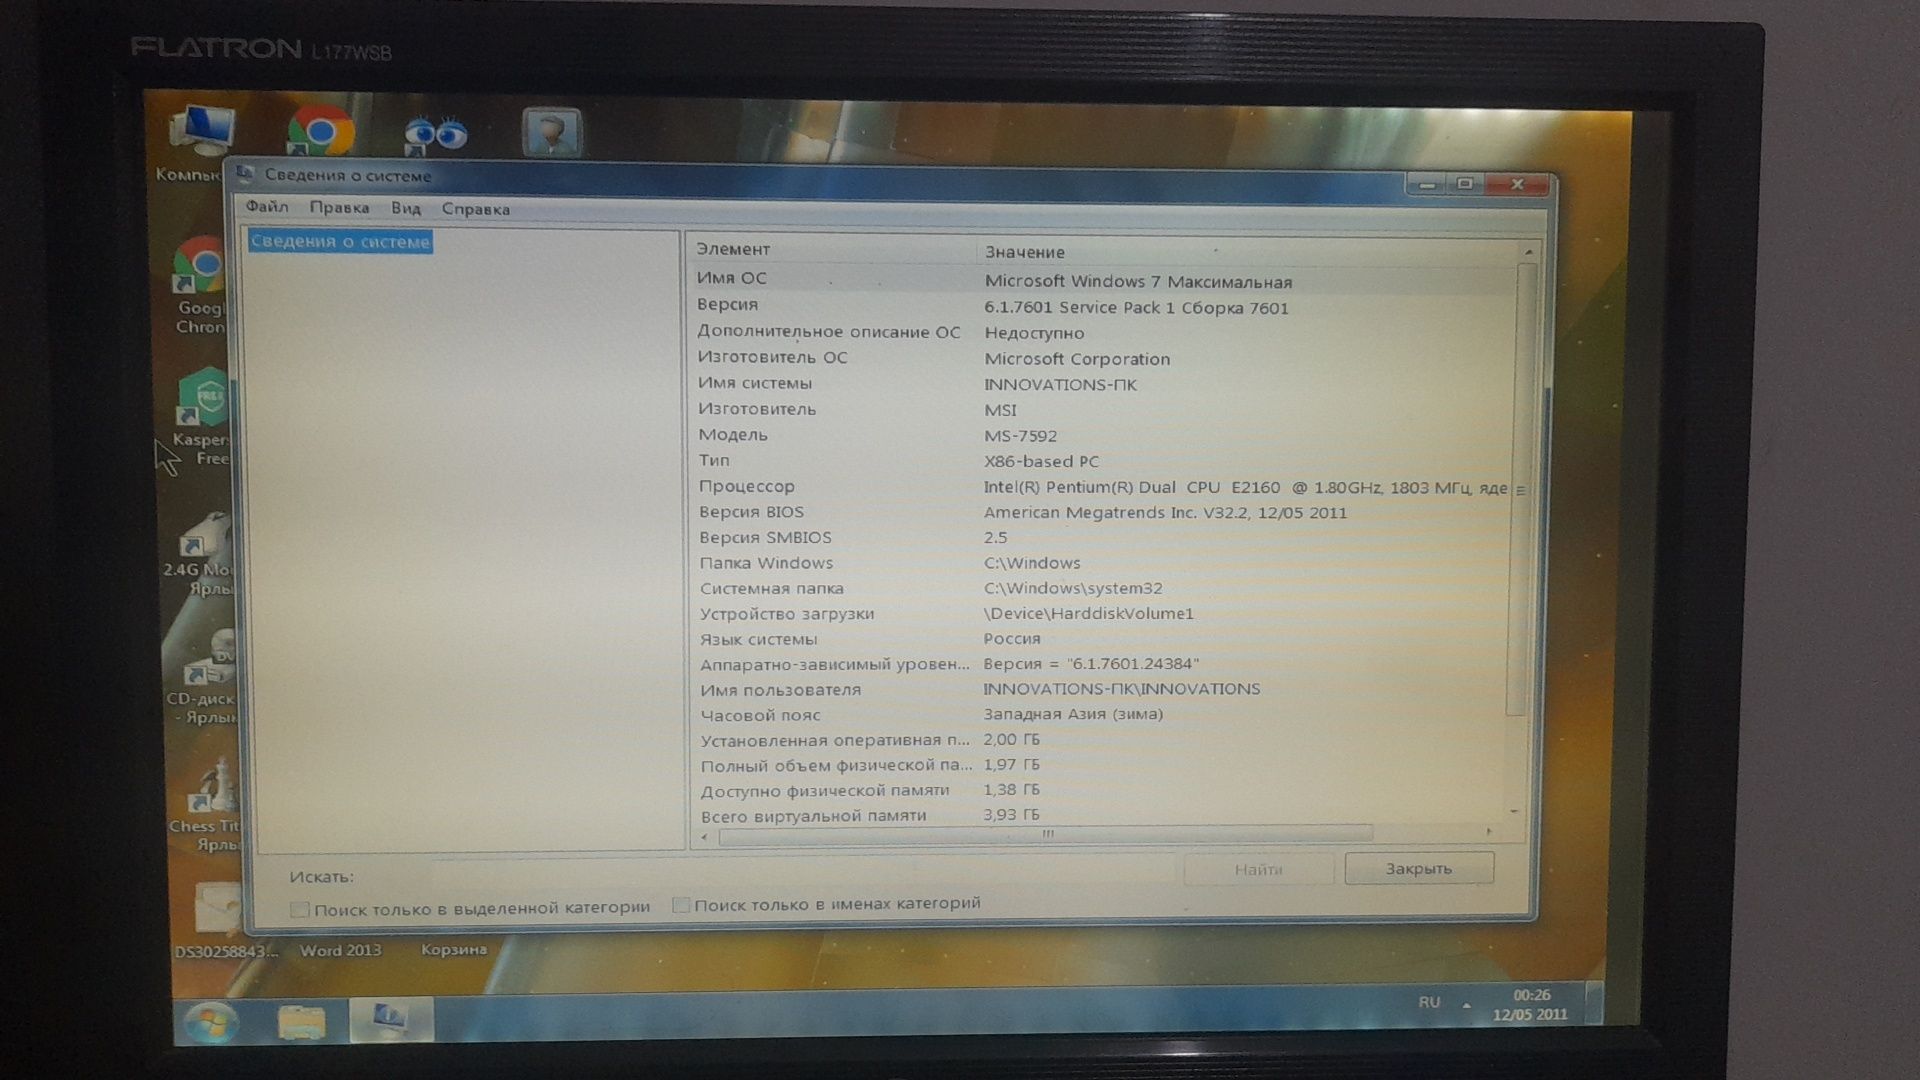Open Корзина on the desktop
1920x1080 pixels.
(454, 949)
